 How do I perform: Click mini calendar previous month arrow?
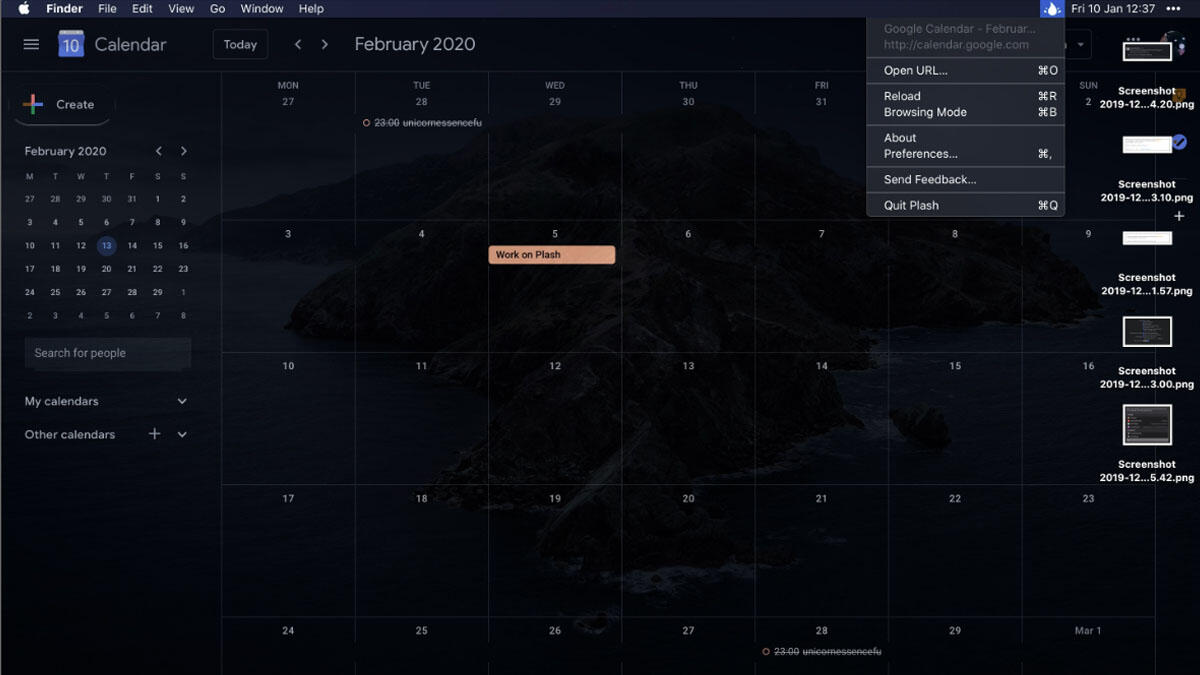tap(158, 151)
